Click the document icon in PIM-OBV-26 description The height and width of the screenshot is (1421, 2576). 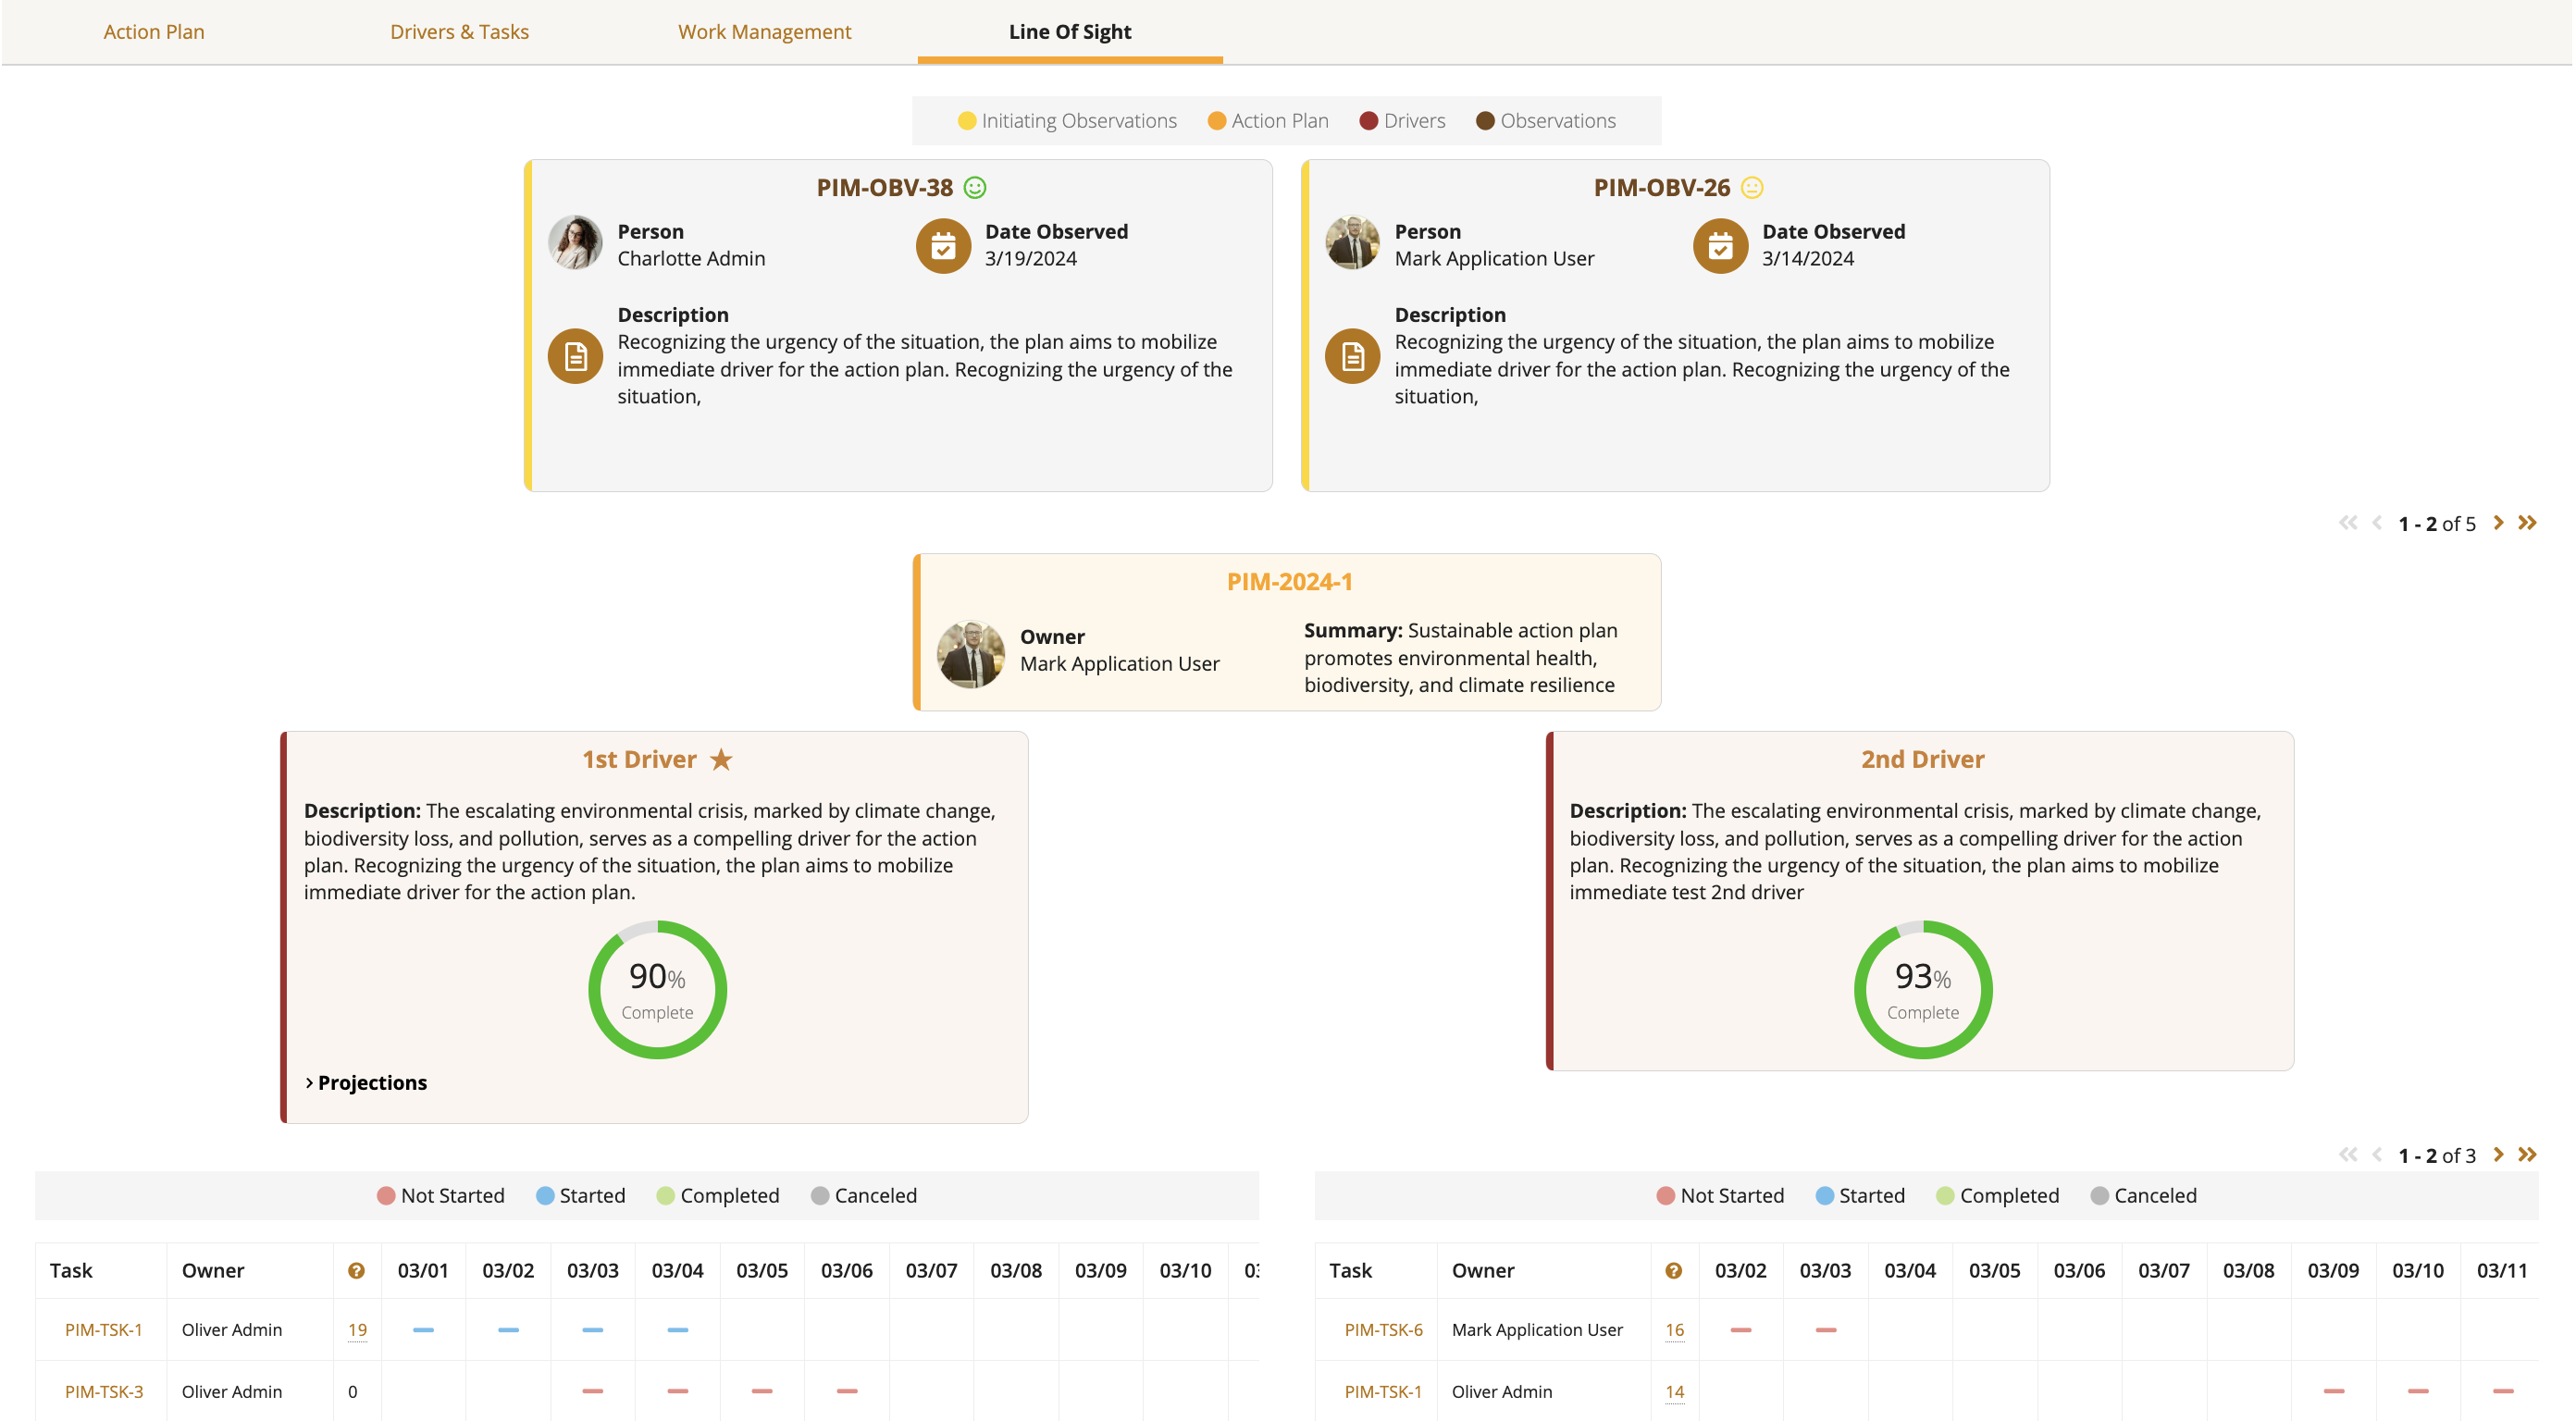pos(1352,356)
